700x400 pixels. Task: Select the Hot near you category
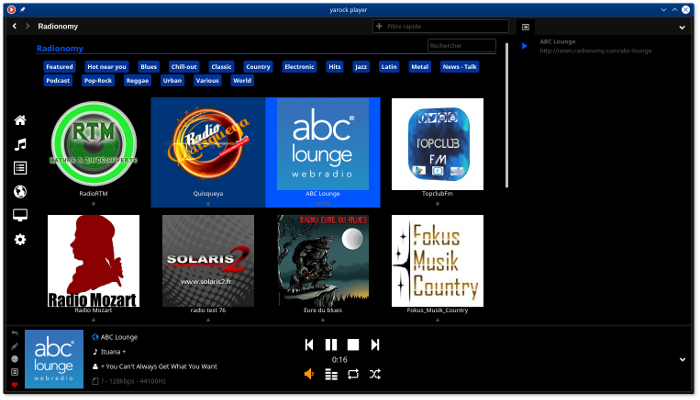point(107,67)
